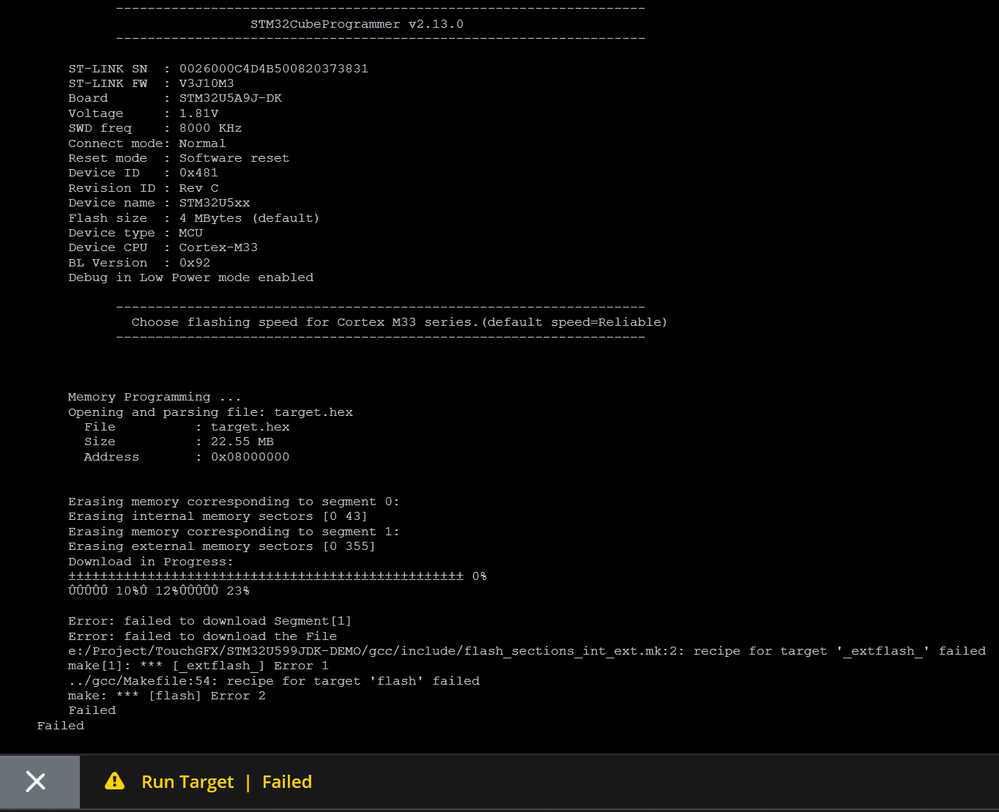Click the Device CPU 'Cortex-M33' line
The image size is (999, 812).
coord(163,247)
